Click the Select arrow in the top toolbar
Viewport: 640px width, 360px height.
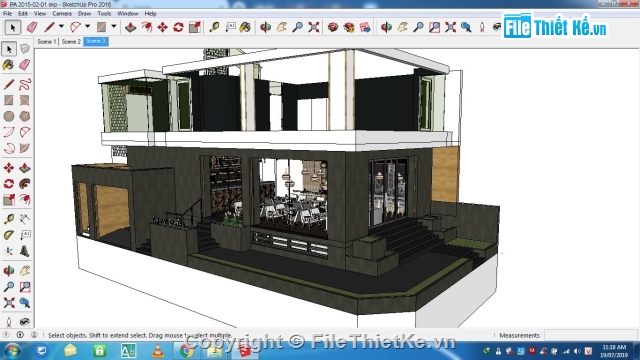coord(12,27)
